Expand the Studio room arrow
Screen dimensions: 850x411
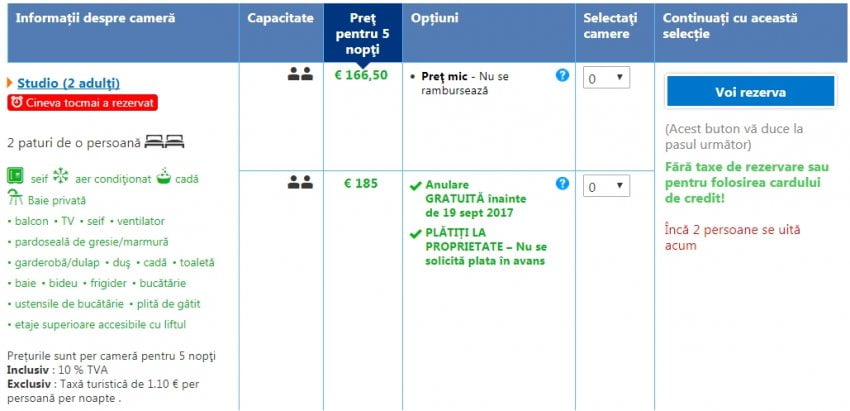(x=10, y=82)
